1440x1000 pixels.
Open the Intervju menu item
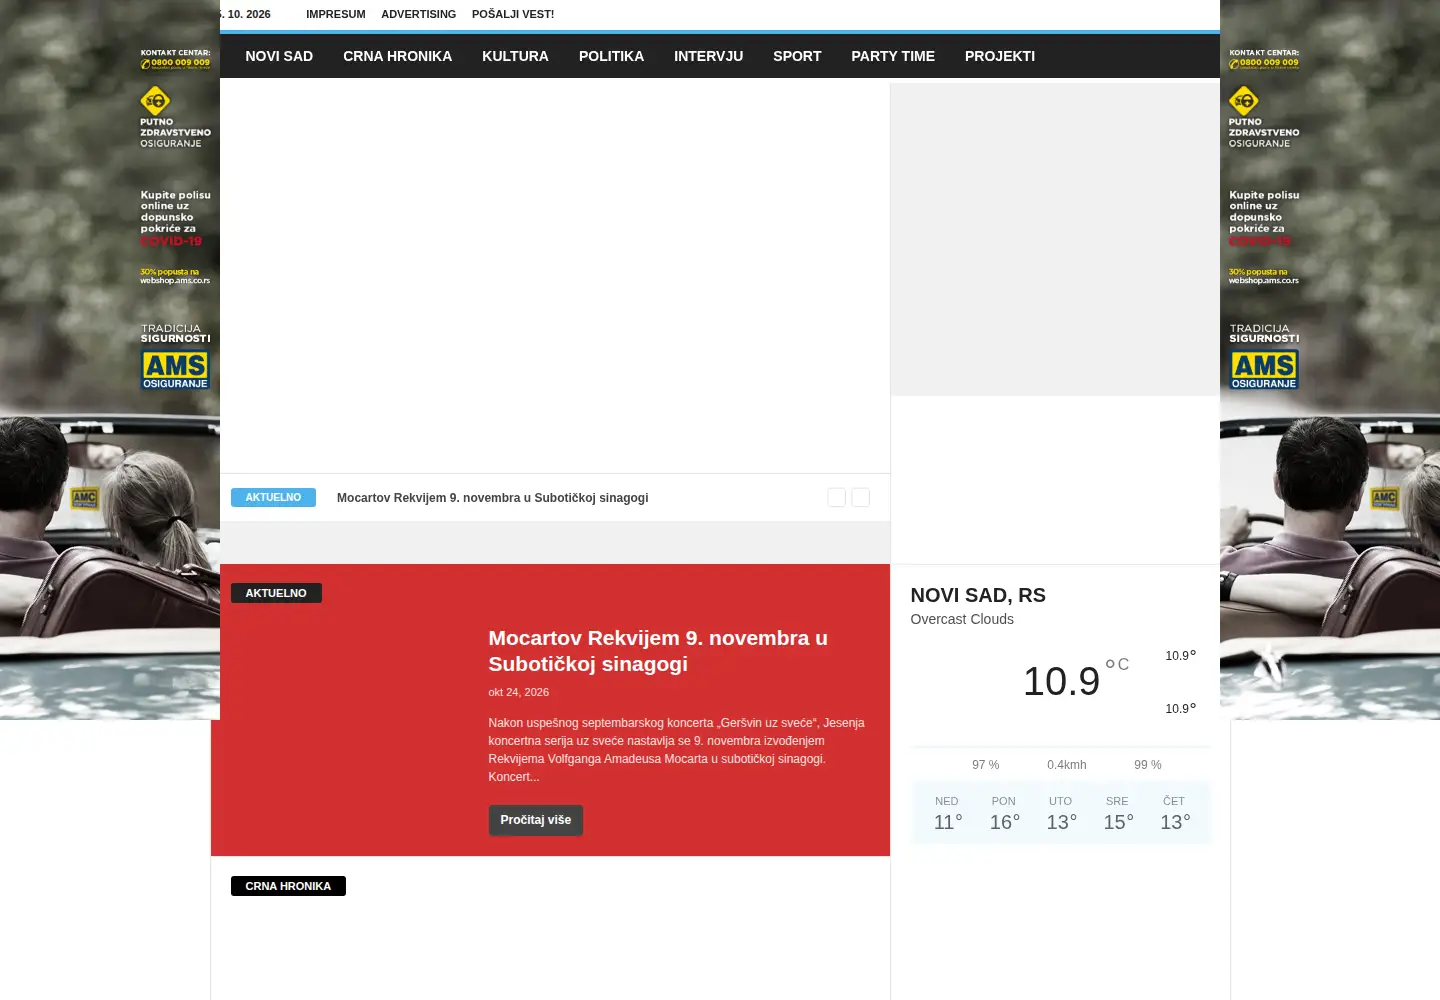click(x=708, y=56)
